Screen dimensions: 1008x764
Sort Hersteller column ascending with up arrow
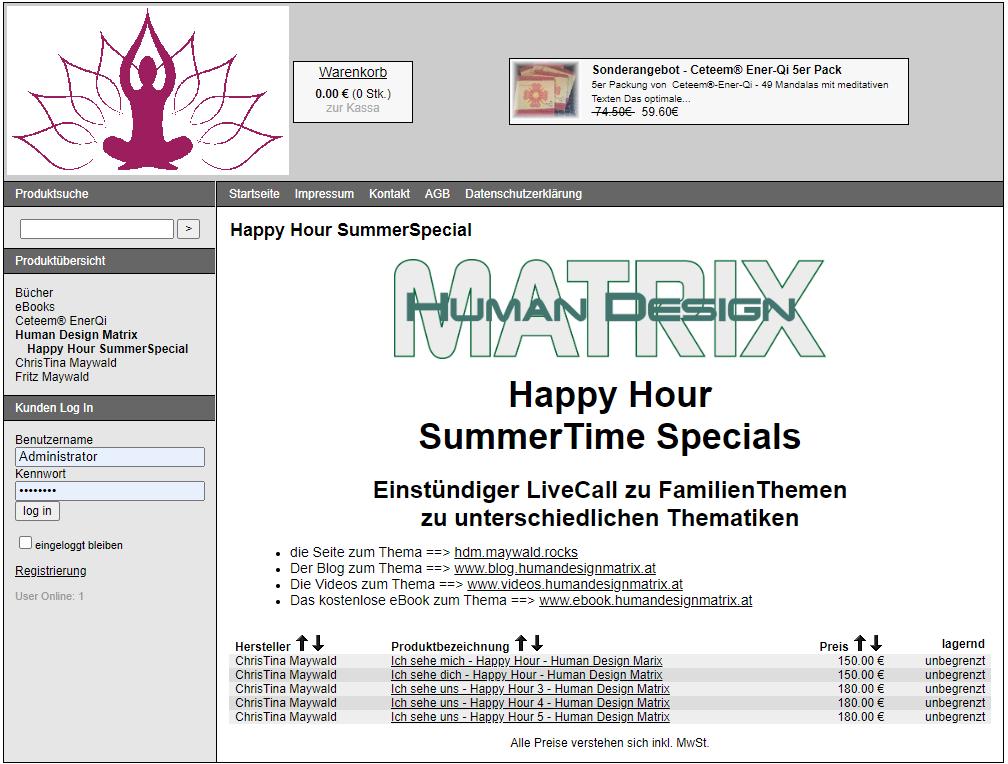tap(302, 644)
